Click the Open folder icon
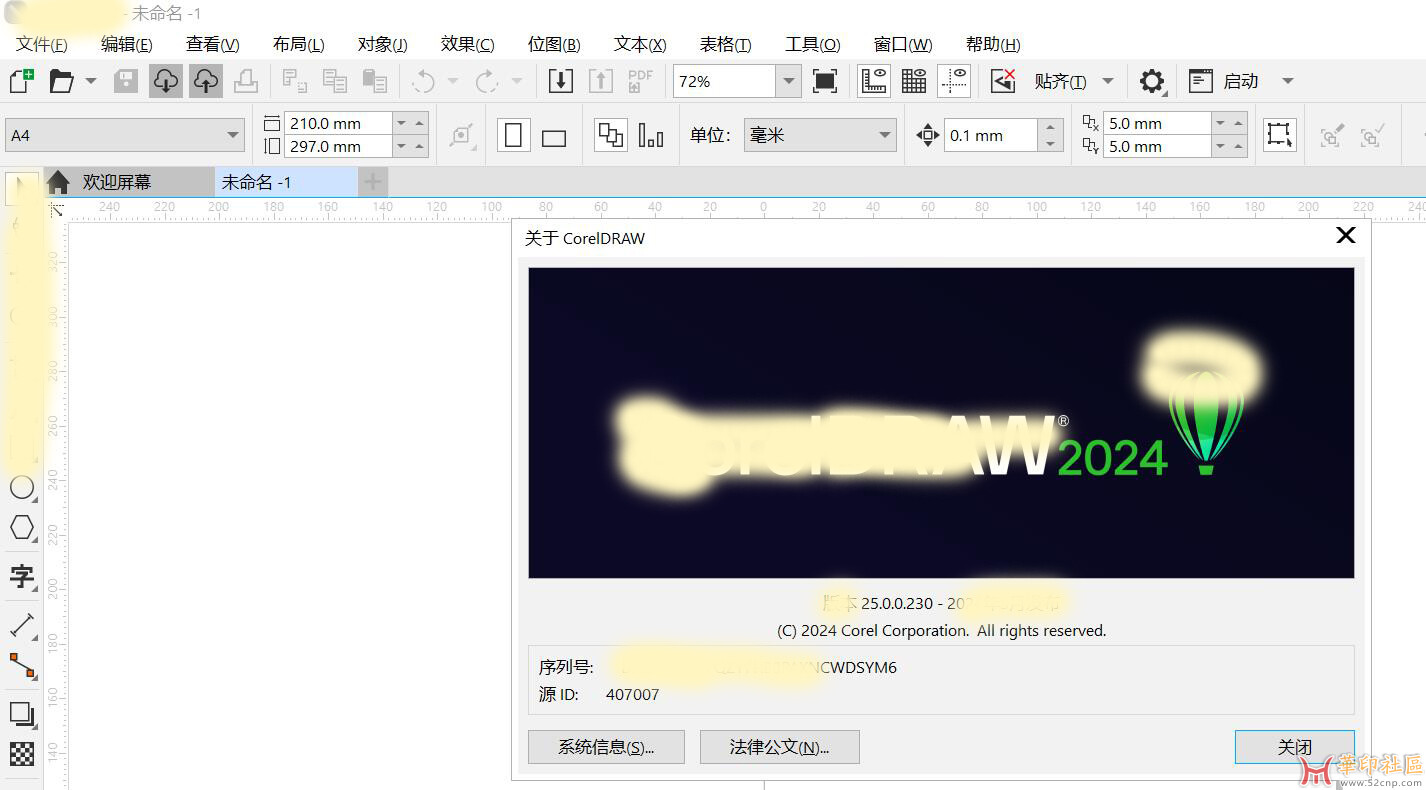The height and width of the screenshot is (790, 1426). pos(62,81)
